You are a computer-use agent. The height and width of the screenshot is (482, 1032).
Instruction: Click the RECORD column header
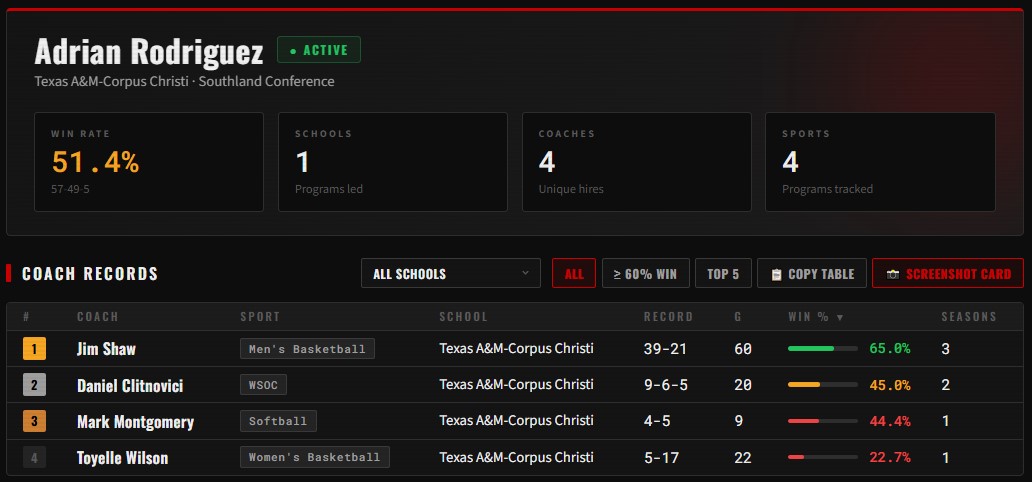coord(668,317)
